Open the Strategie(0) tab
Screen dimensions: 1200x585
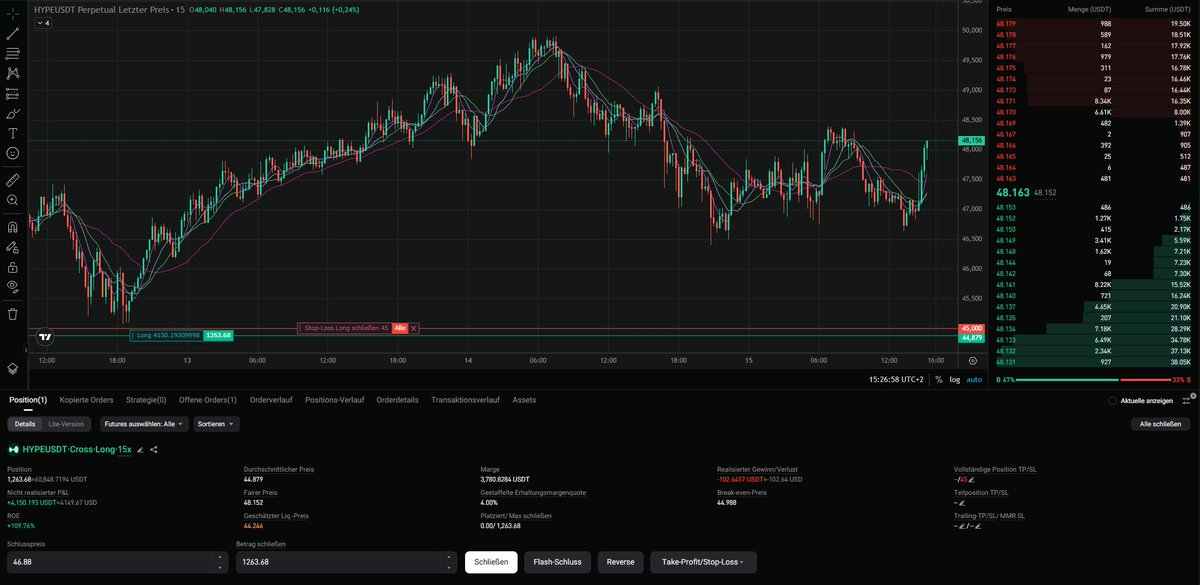coord(146,399)
